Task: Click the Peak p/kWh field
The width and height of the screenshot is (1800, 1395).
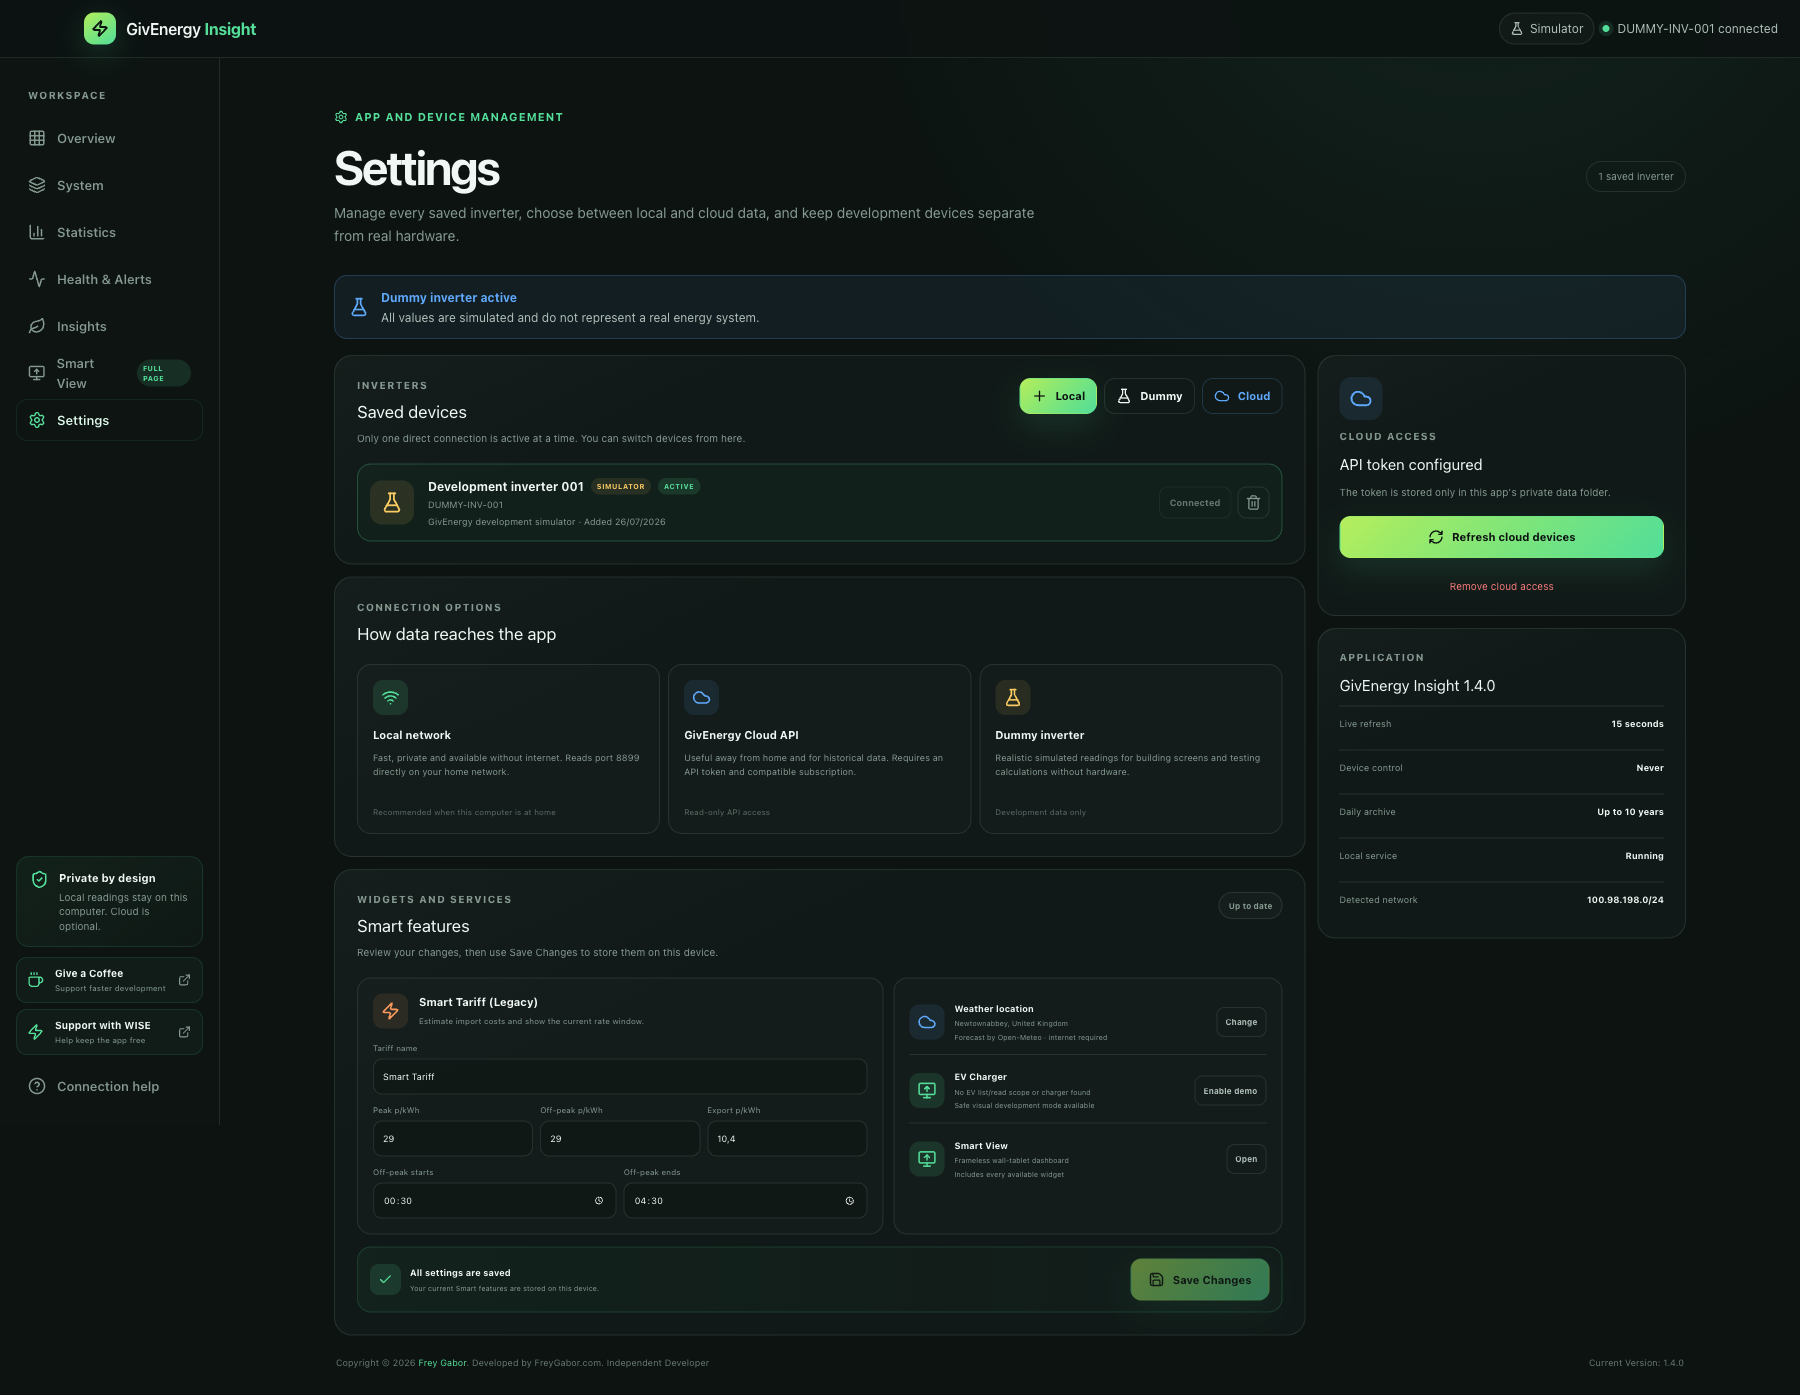Action: click(453, 1139)
